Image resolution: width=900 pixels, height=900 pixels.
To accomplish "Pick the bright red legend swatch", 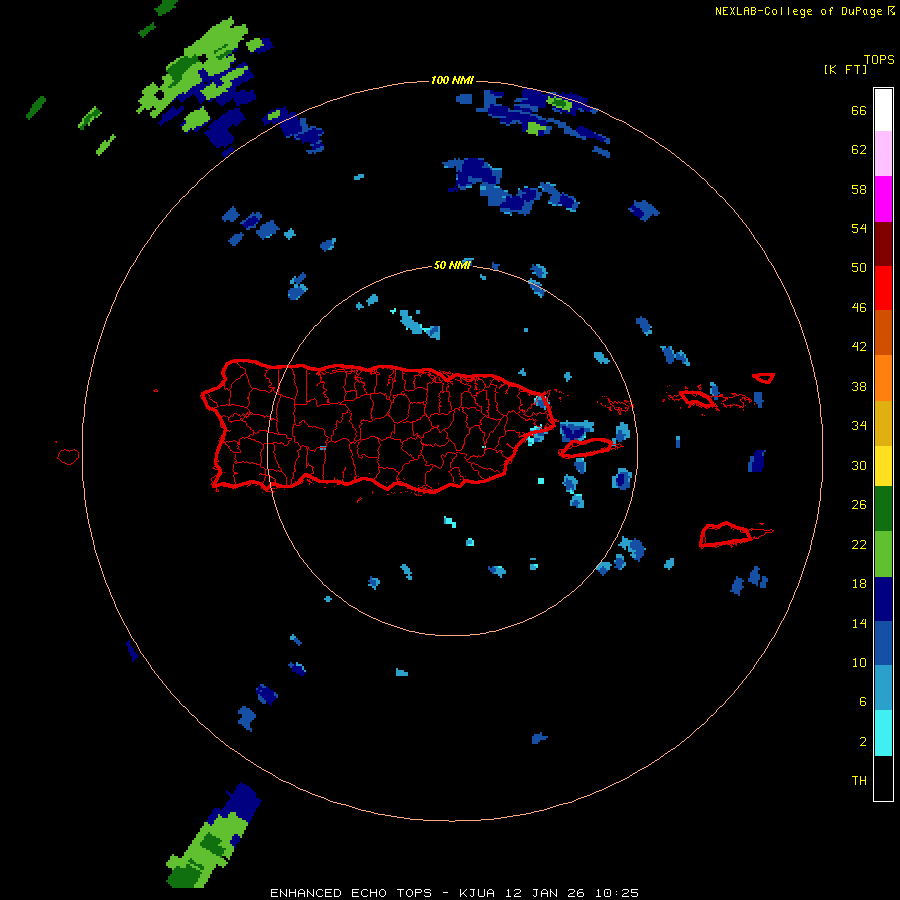I will point(883,288).
